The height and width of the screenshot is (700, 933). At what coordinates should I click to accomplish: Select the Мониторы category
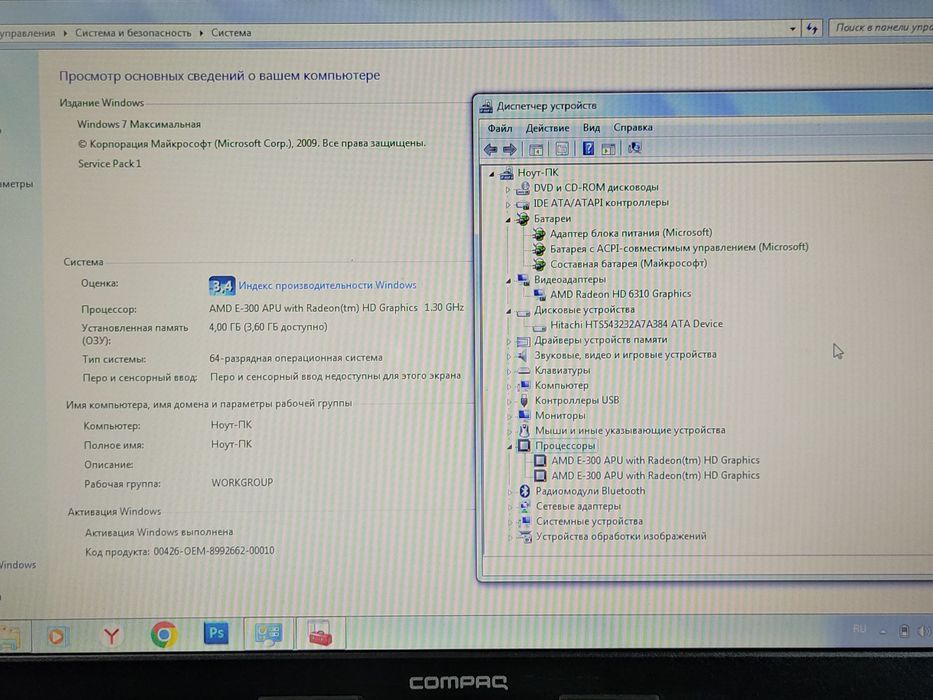tap(560, 415)
